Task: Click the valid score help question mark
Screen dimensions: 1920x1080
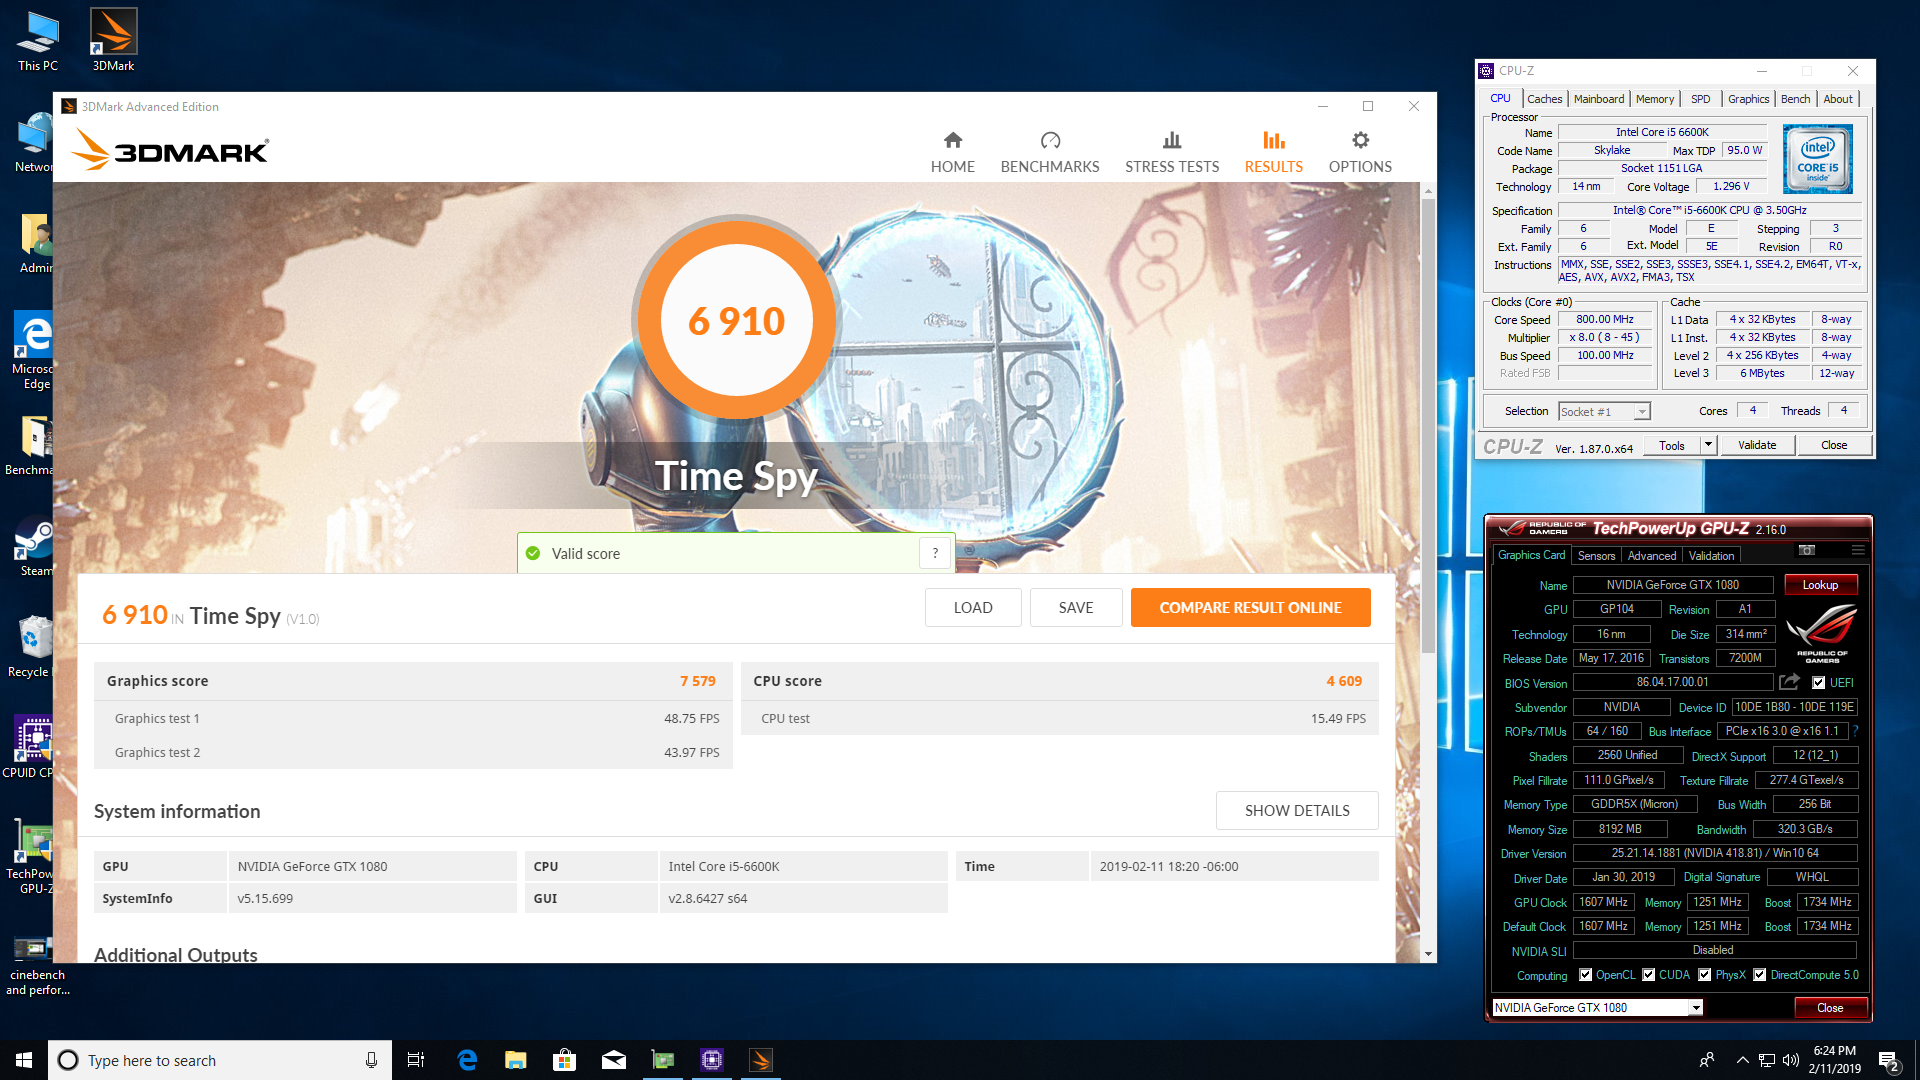Action: tap(935, 553)
